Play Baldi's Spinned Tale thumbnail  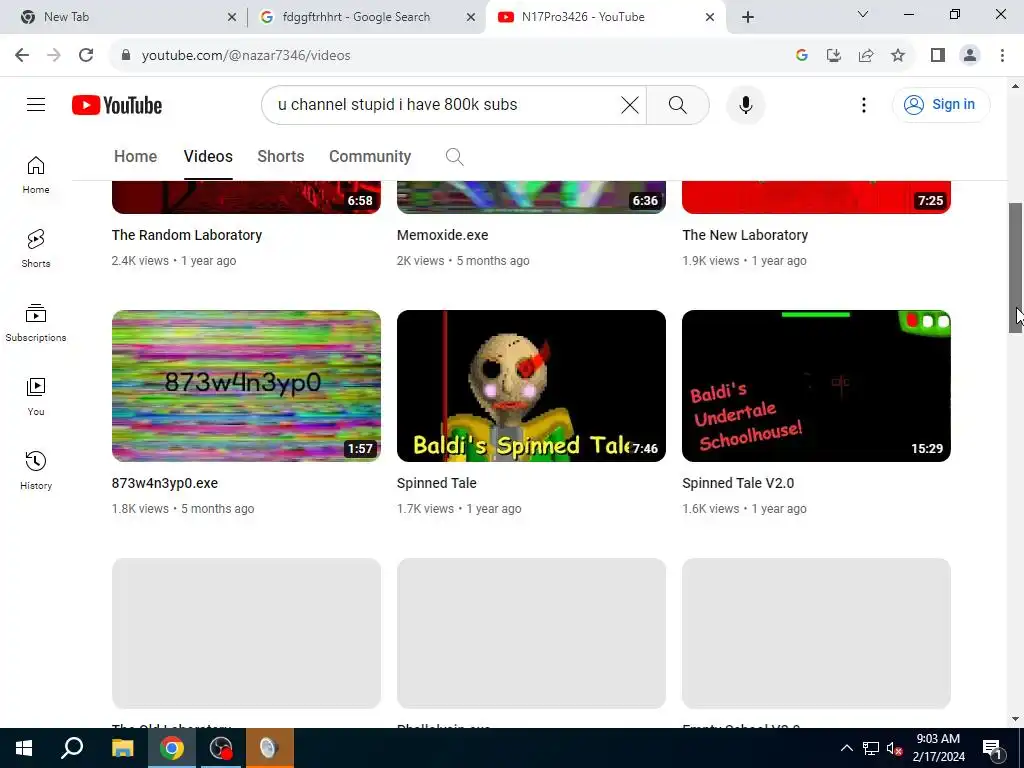pos(531,385)
